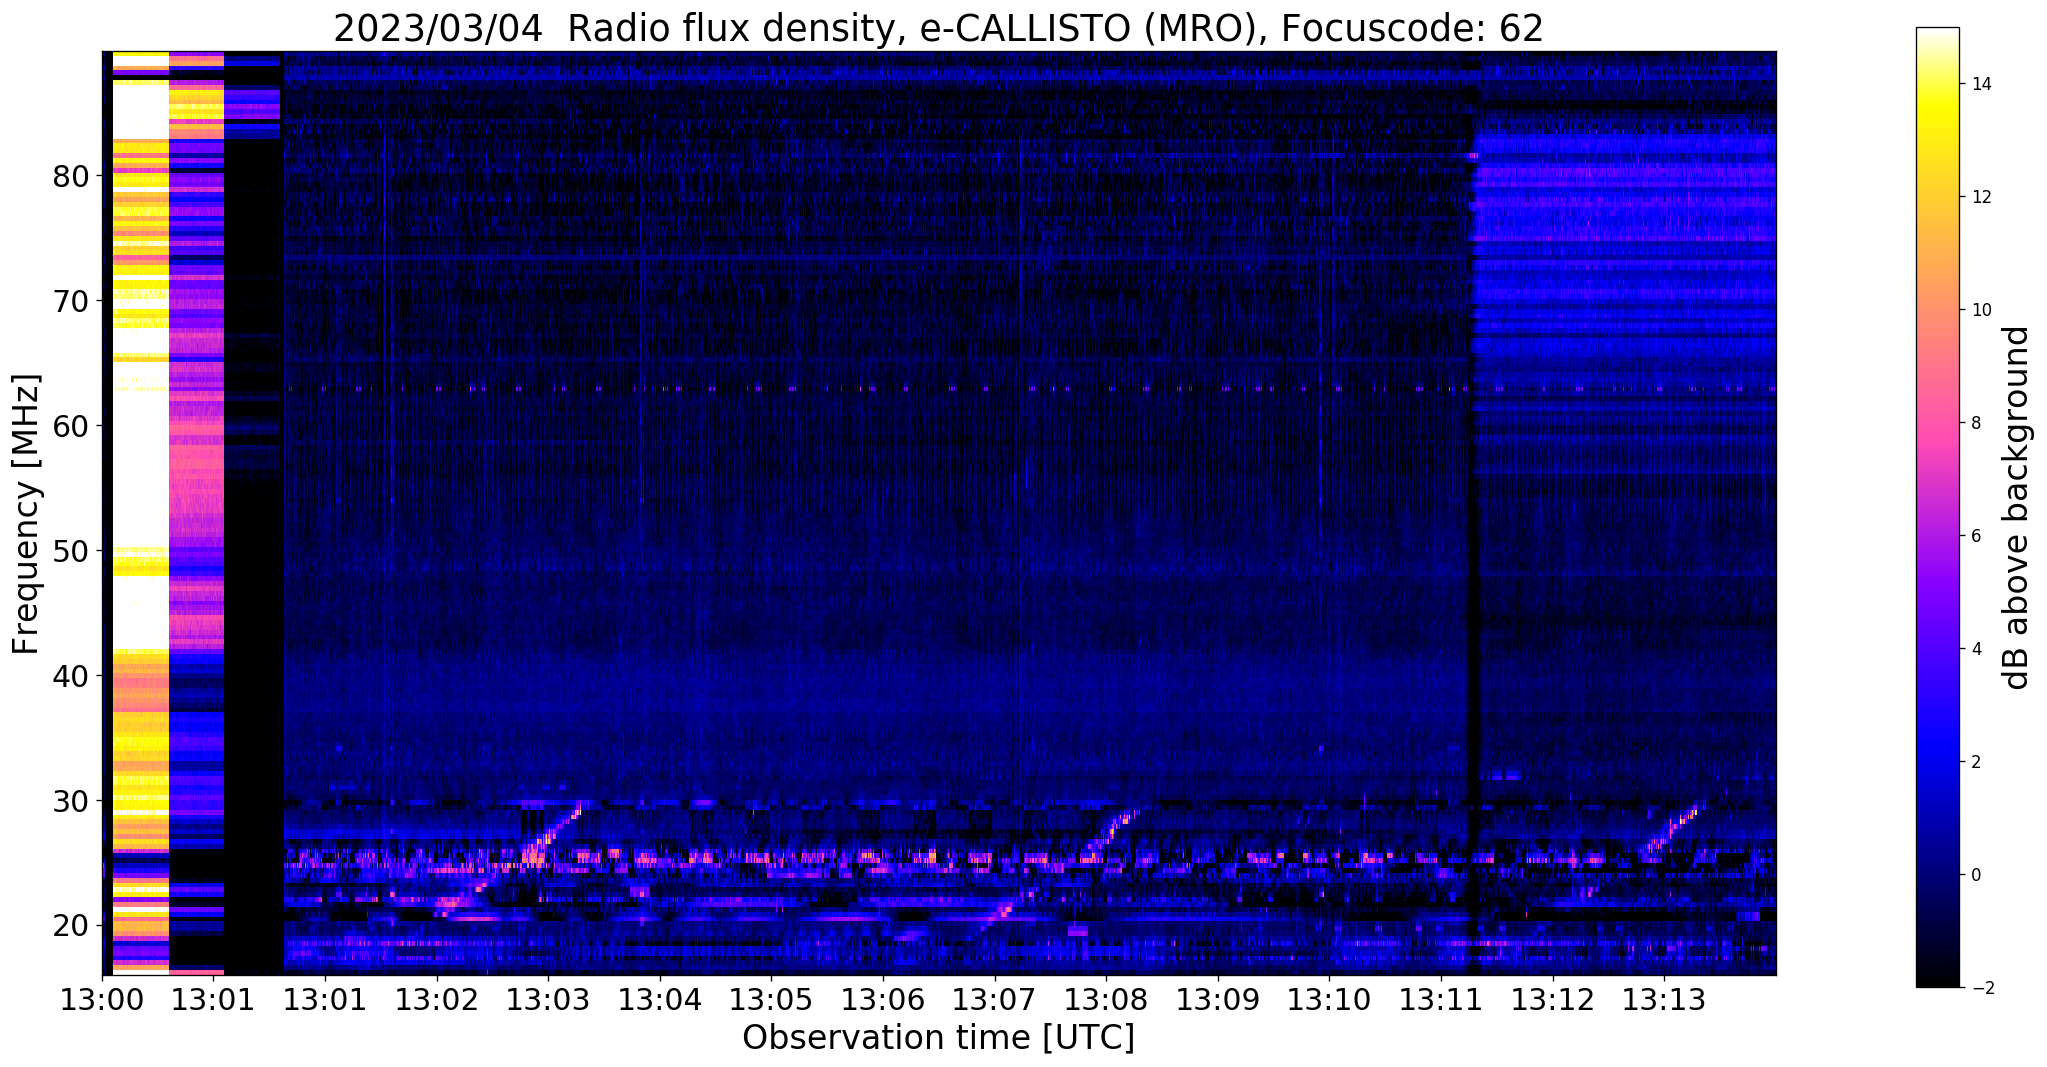This screenshot has height=1067, width=2047.
Task: Click the 'Frequency [MHz]' axis label
Action: pos(26,514)
